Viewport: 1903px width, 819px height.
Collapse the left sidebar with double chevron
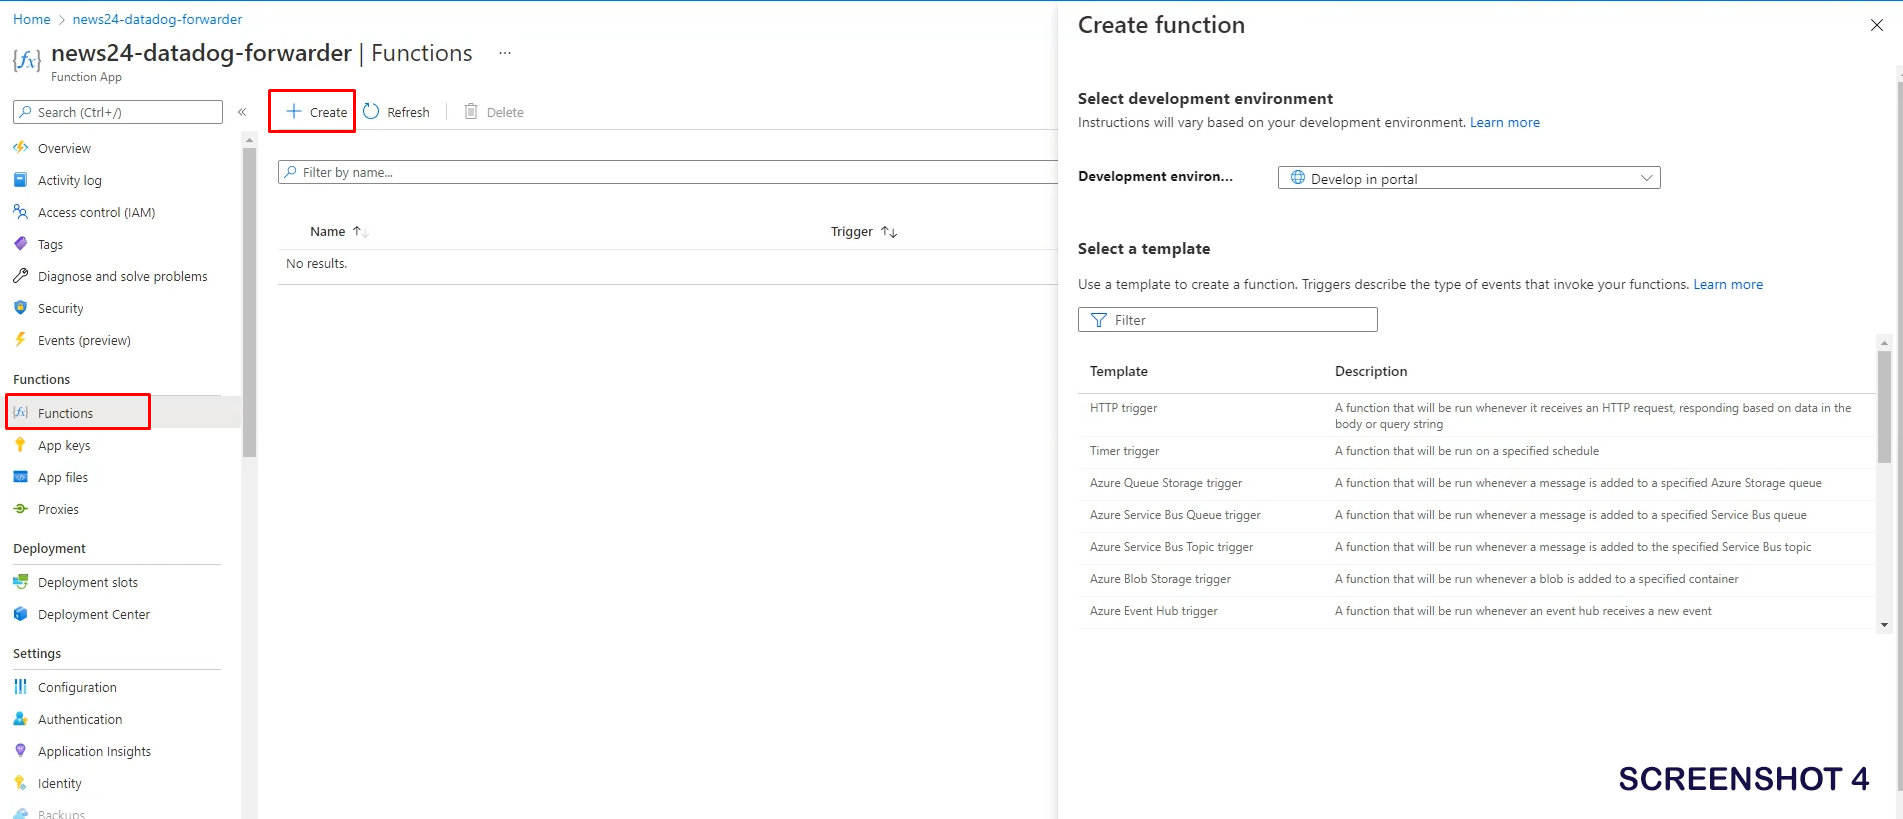point(242,112)
